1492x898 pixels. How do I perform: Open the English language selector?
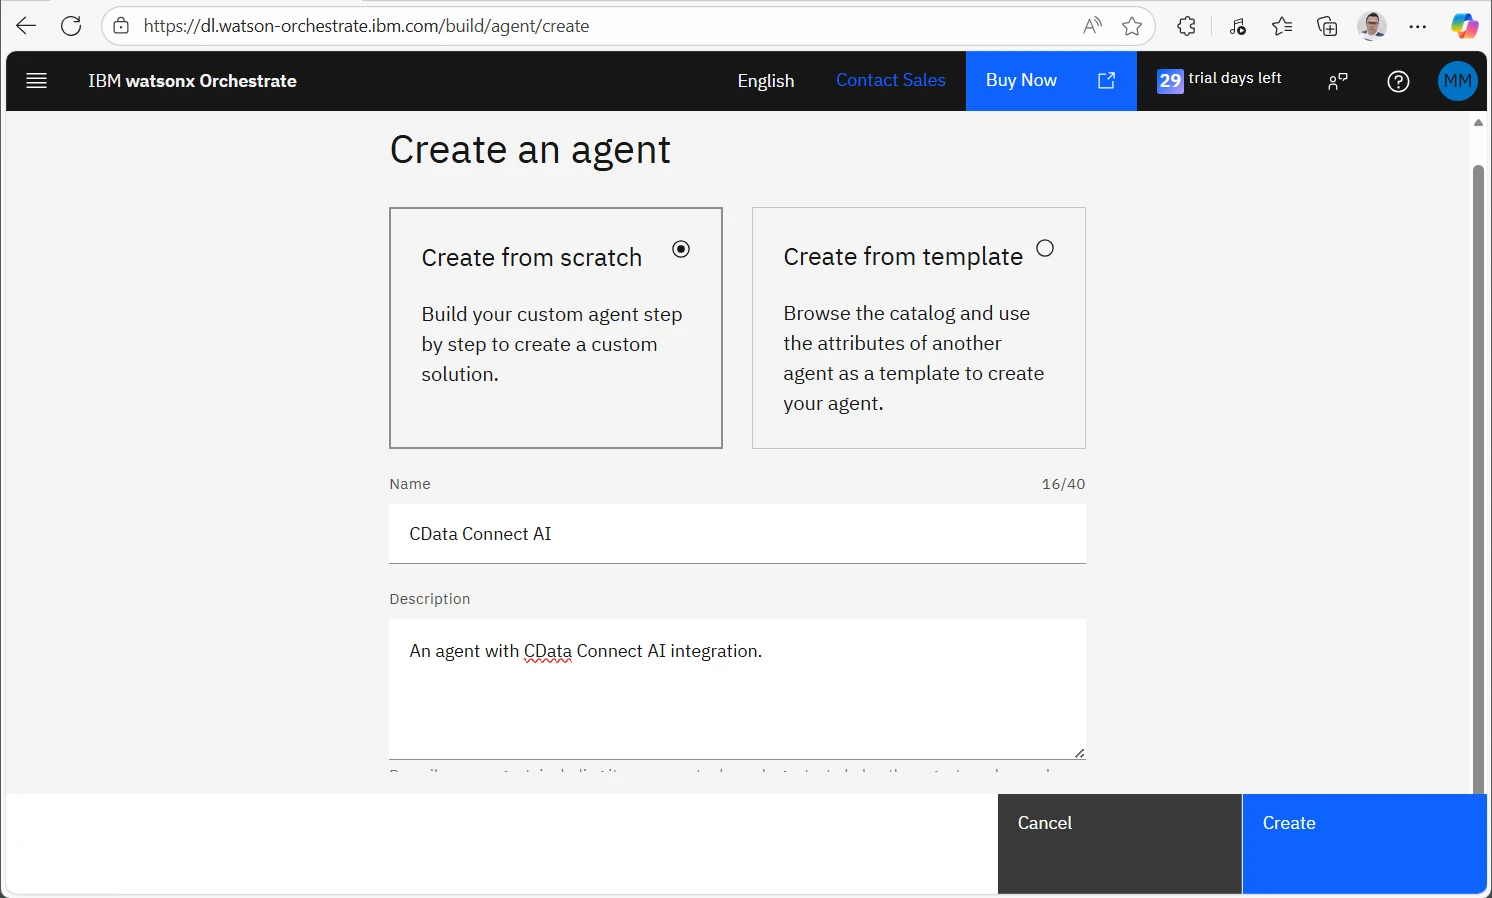coord(766,81)
